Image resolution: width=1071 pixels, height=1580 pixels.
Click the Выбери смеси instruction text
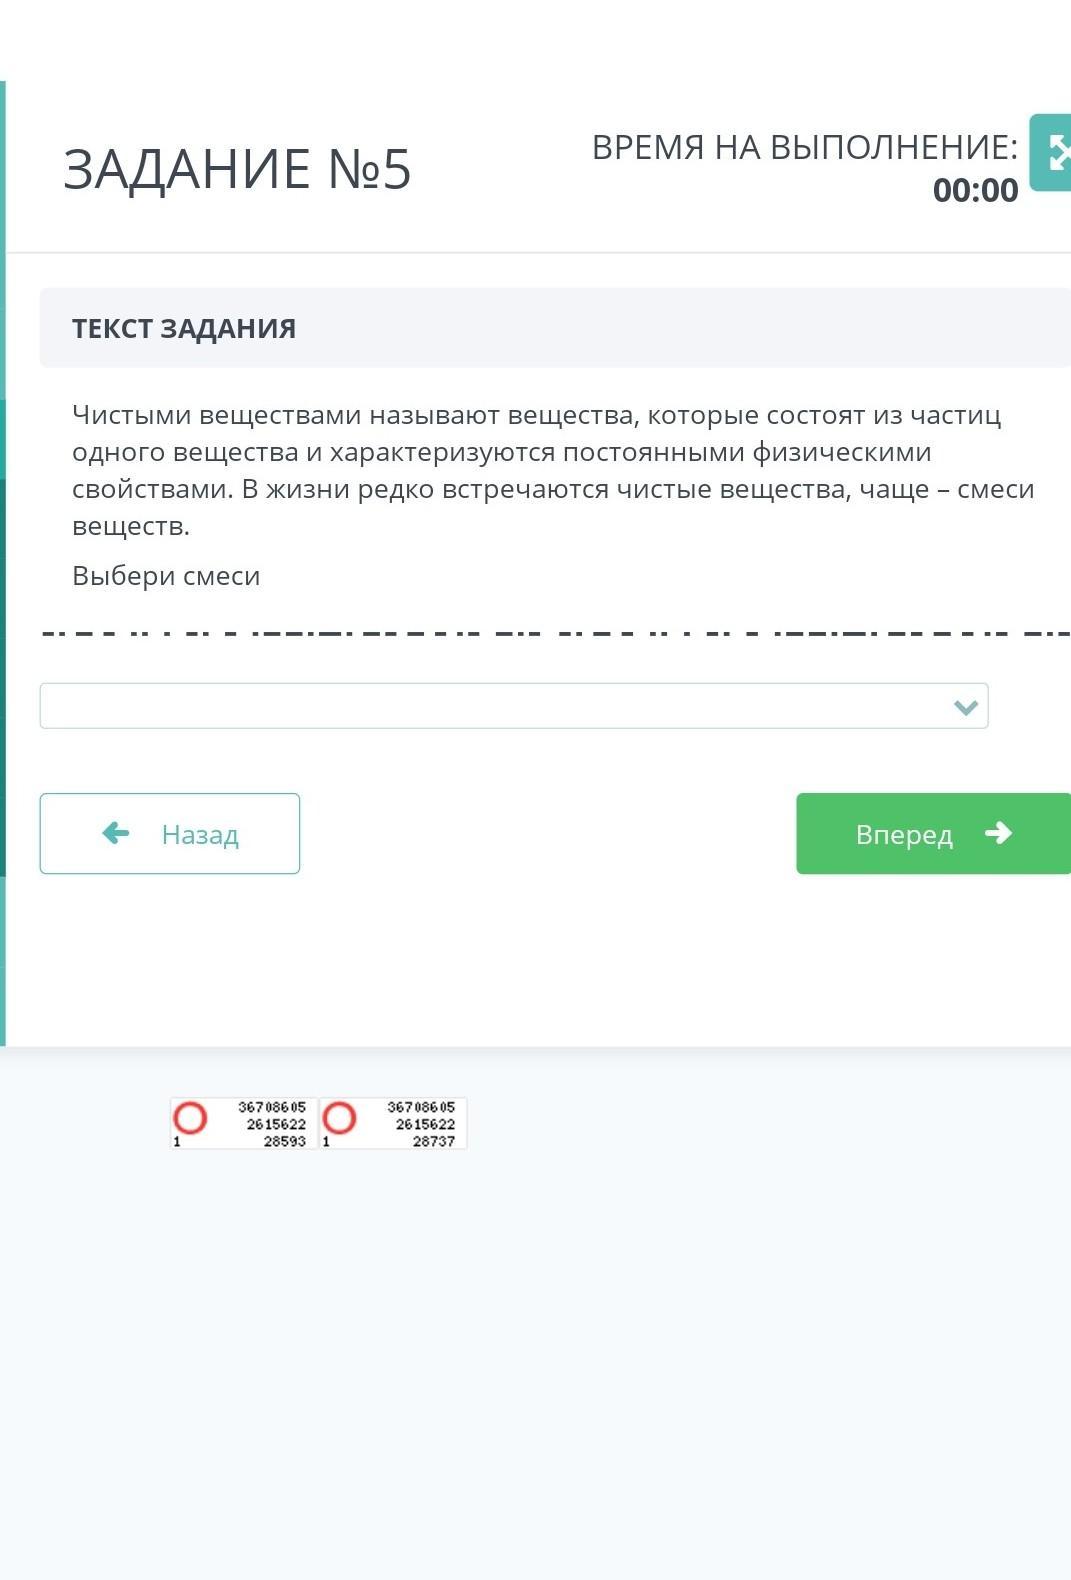click(166, 576)
